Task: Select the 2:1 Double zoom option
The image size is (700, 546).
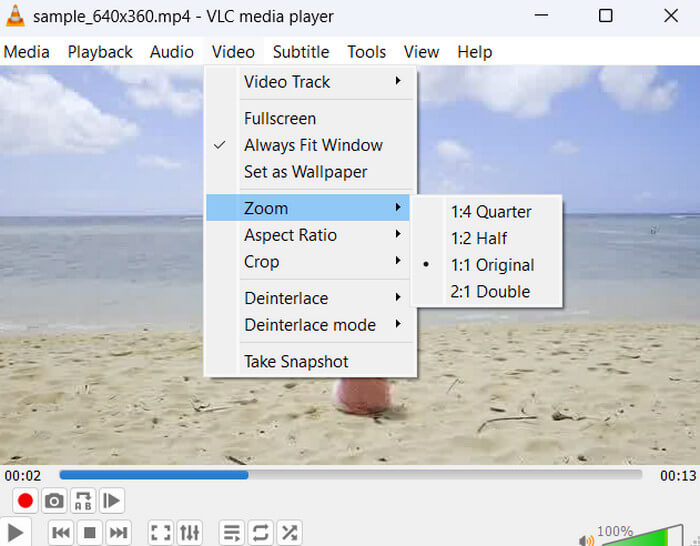Action: [490, 292]
